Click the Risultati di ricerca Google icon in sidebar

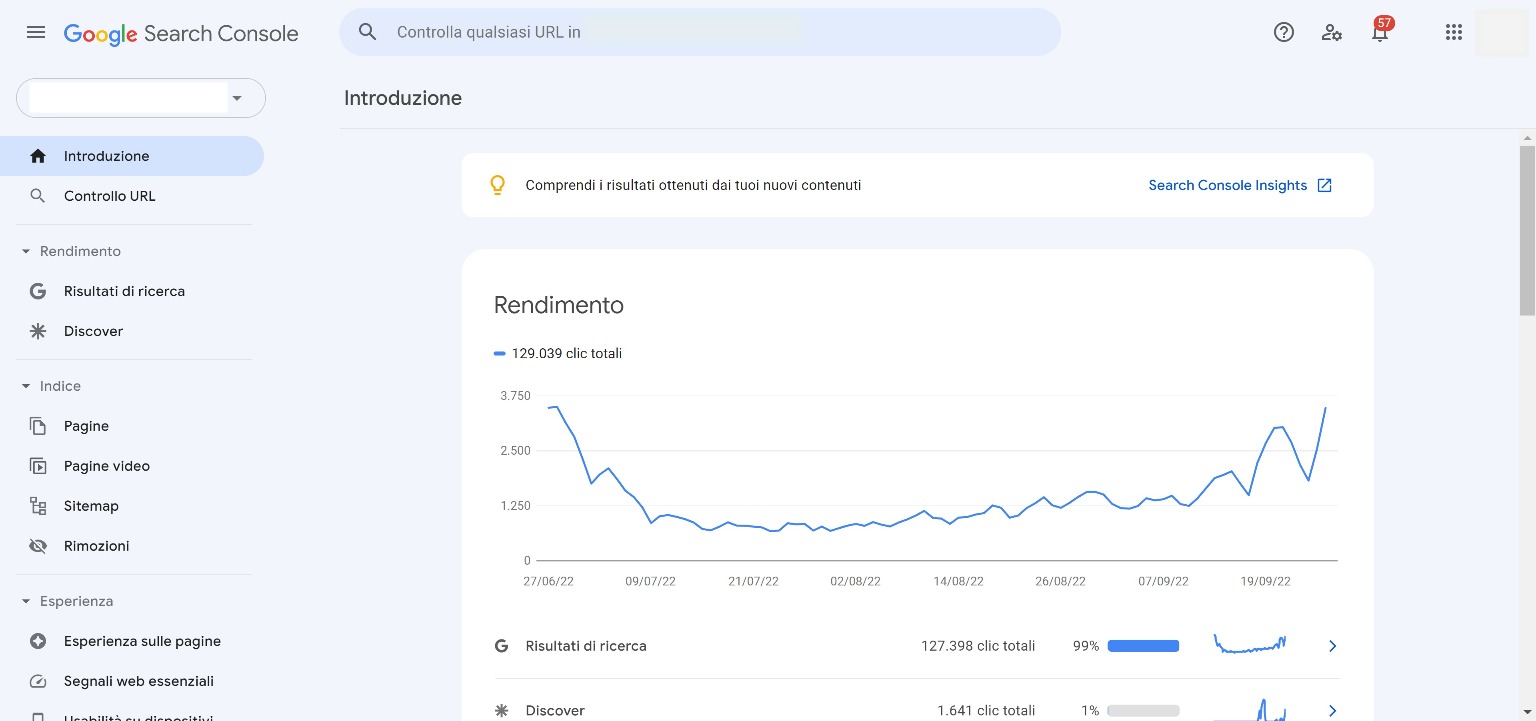(38, 291)
